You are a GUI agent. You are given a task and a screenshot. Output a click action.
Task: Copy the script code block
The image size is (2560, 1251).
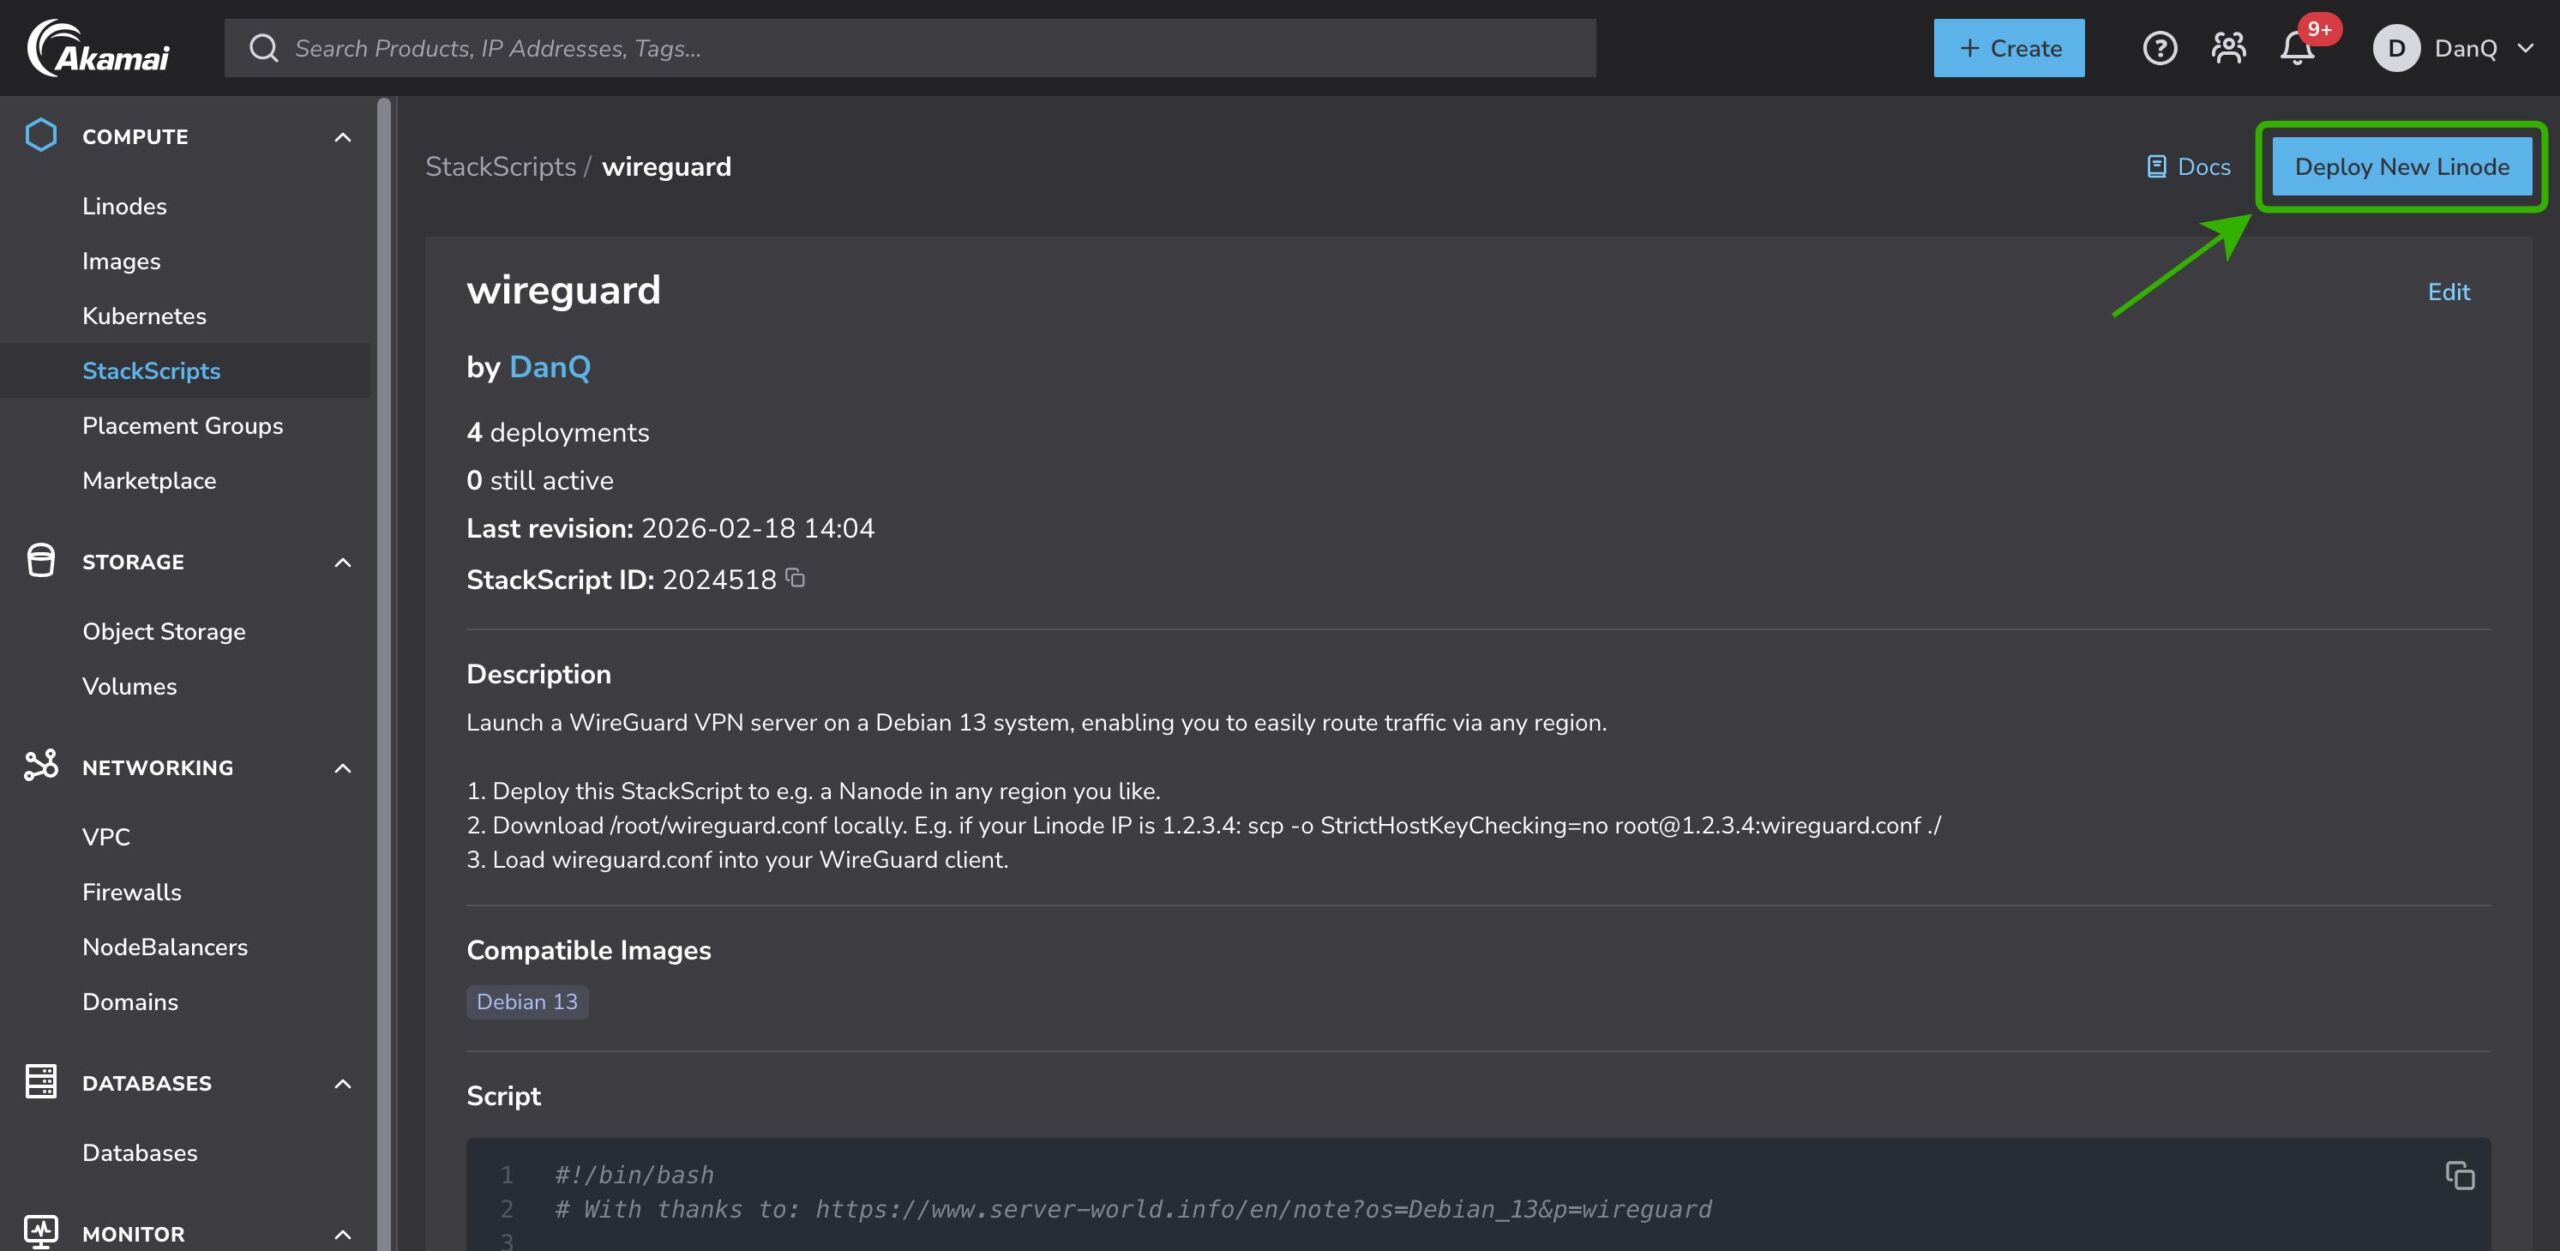2459,1175
